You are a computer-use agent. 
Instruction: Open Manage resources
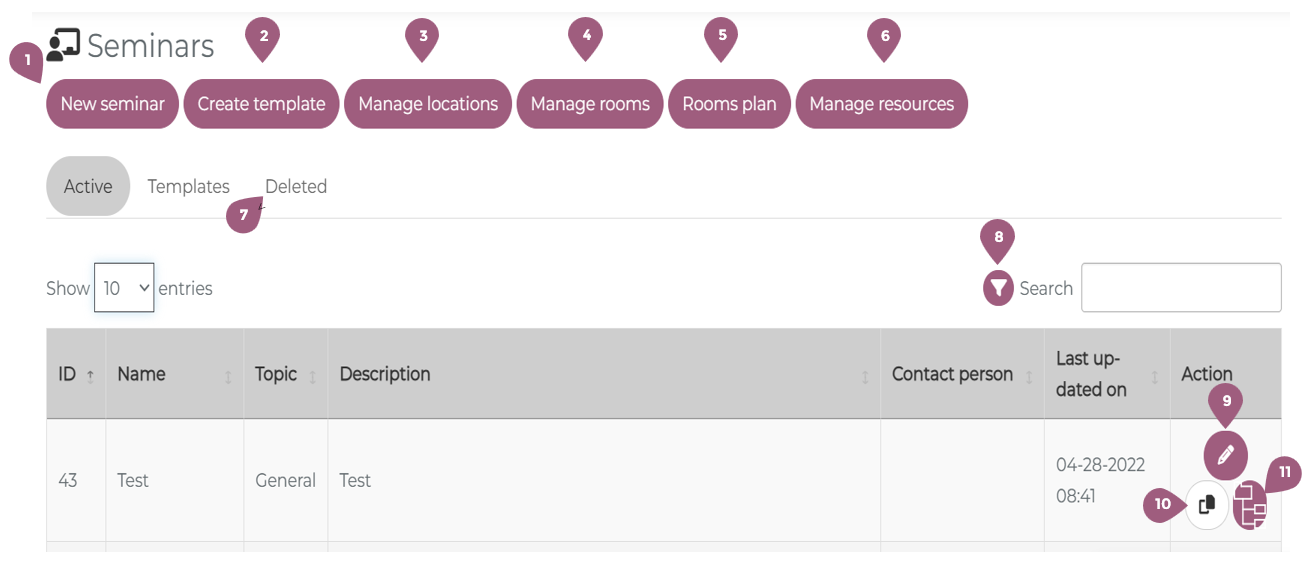pyautogui.click(x=881, y=104)
